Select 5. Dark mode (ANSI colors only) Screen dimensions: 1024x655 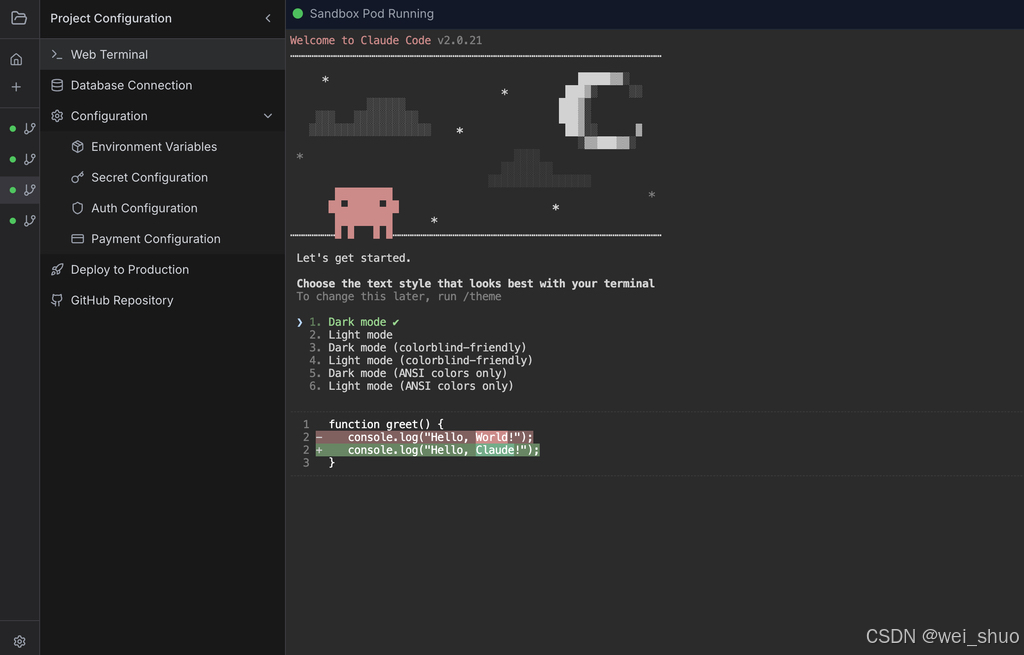click(408, 373)
